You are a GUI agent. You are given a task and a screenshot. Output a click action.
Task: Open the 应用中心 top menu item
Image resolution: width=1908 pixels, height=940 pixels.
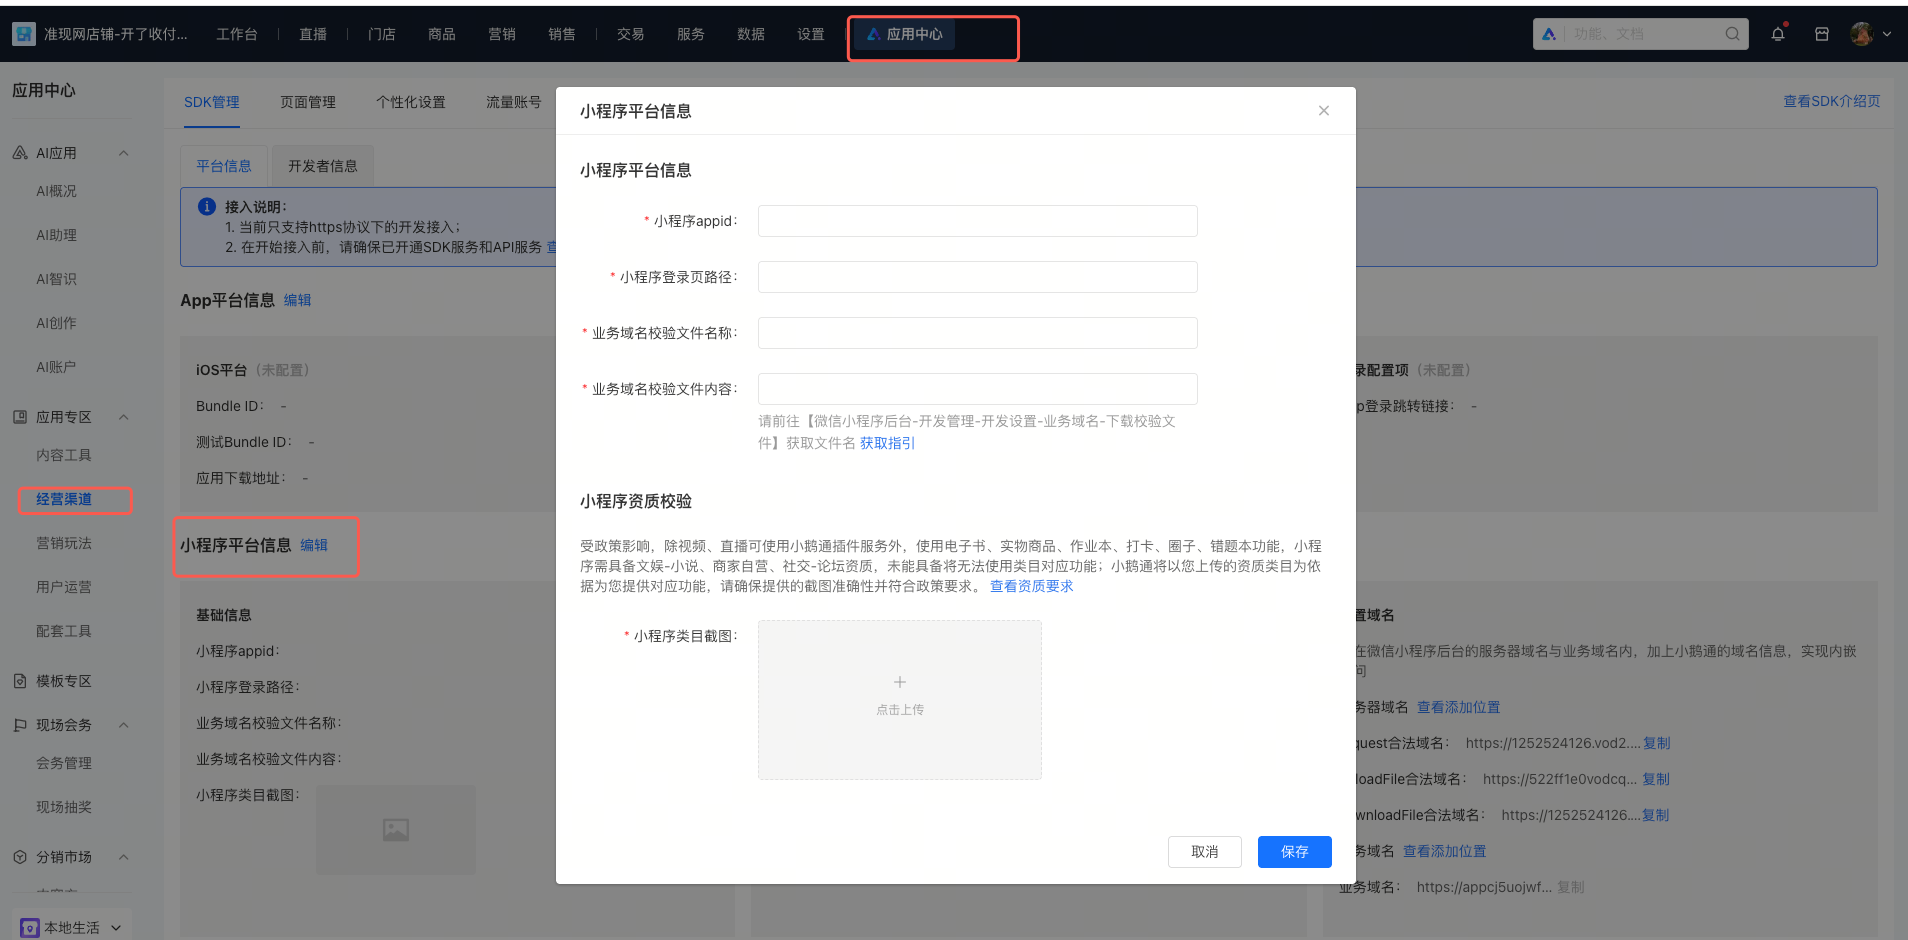point(905,34)
